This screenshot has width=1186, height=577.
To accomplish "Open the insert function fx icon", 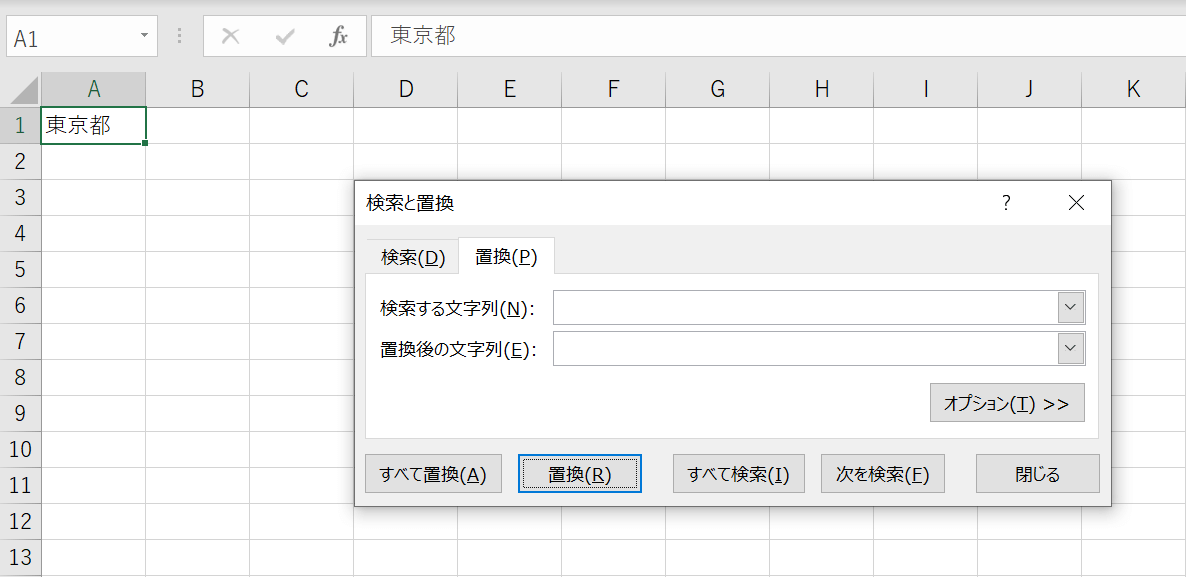I will pos(338,37).
